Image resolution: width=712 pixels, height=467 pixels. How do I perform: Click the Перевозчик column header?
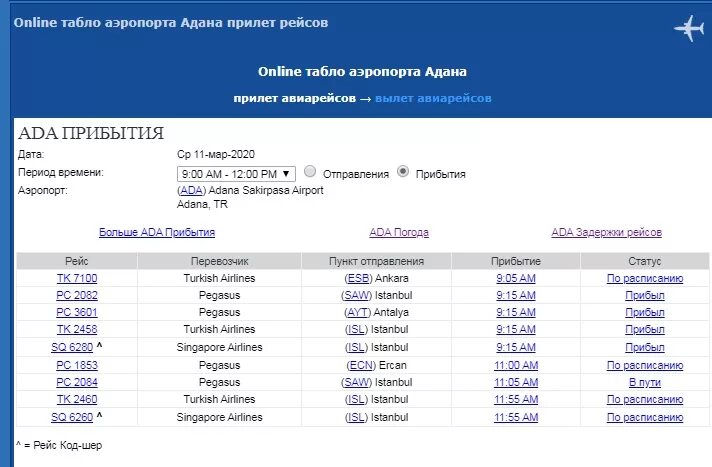point(219,261)
